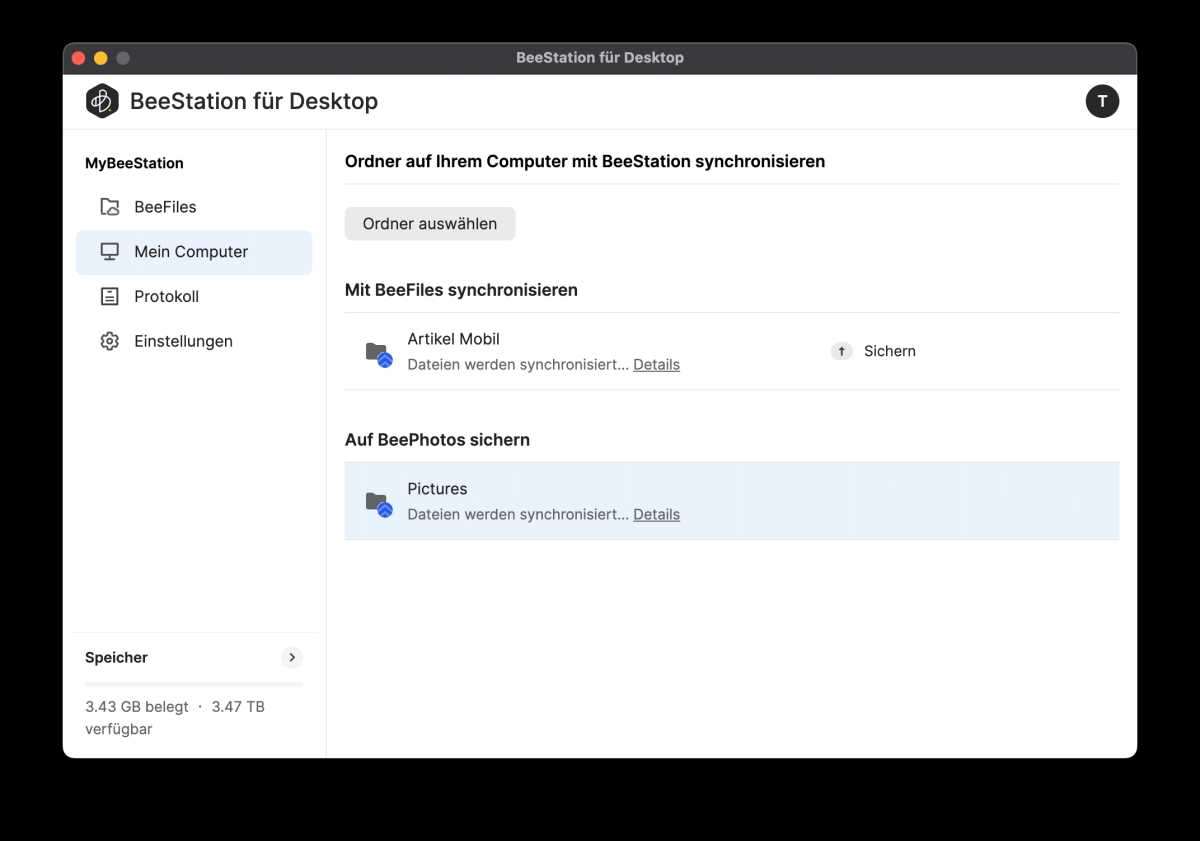The image size is (1200, 841).
Task: Click the "Auf BeePhotos sichern" heading
Action: (437, 440)
